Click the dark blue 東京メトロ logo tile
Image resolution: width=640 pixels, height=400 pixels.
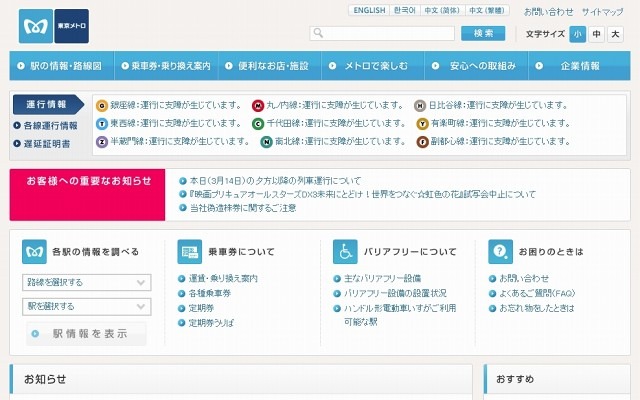click(x=71, y=26)
